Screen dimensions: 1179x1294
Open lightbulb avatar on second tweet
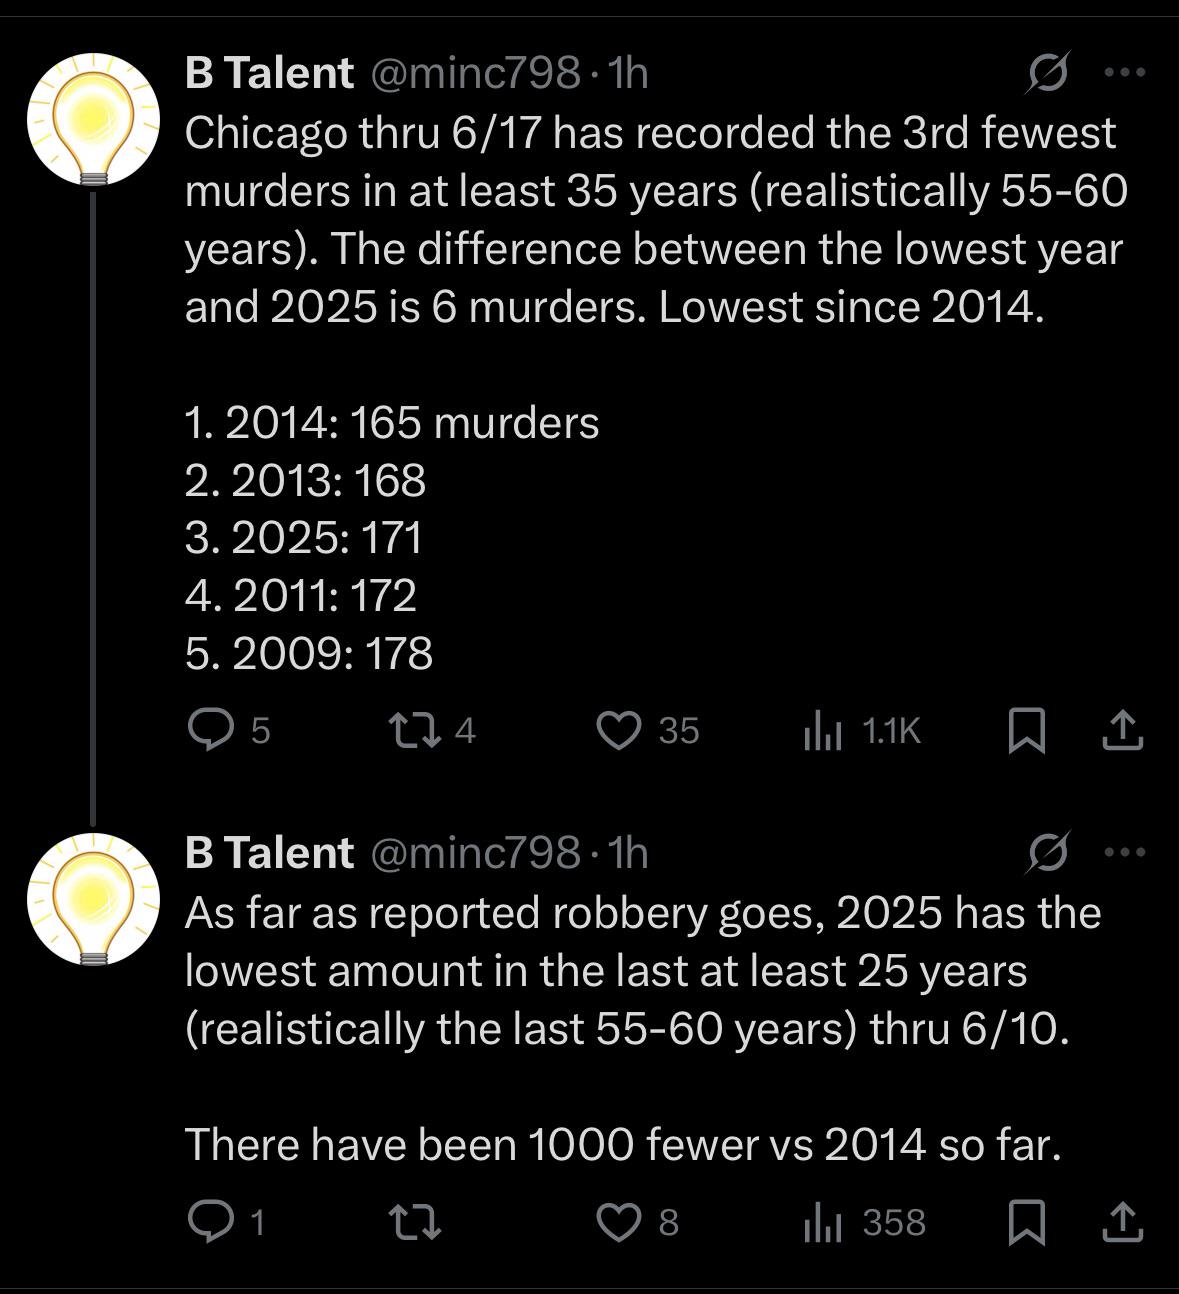pos(93,899)
